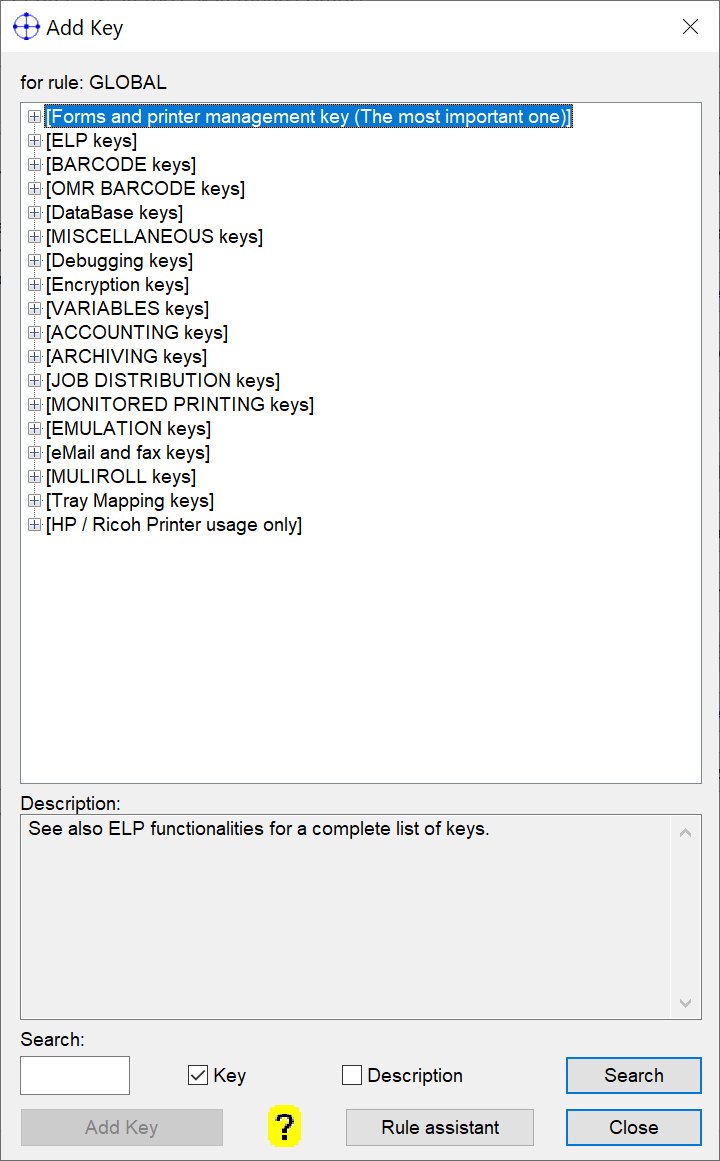720x1161 pixels.
Task: Open the Rule assistant
Action: (440, 1127)
